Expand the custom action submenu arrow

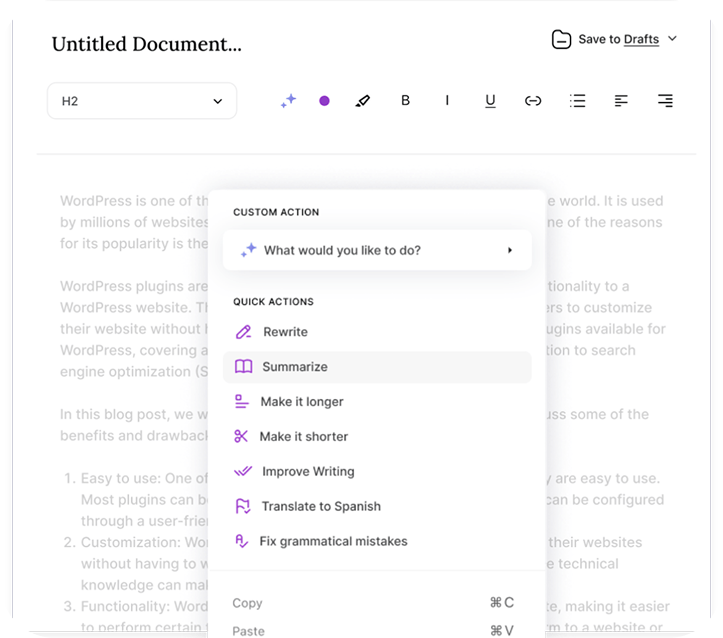point(510,250)
